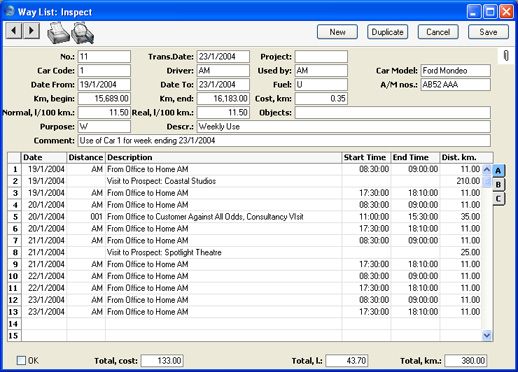Click the Date To field
518x372 pixels.
[x=223, y=84]
